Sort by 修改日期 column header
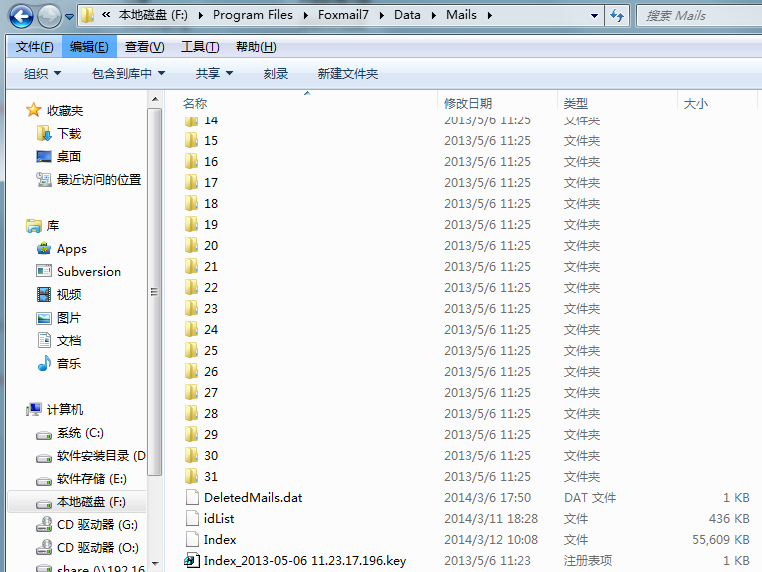Viewport: 762px width, 572px height. [x=468, y=104]
